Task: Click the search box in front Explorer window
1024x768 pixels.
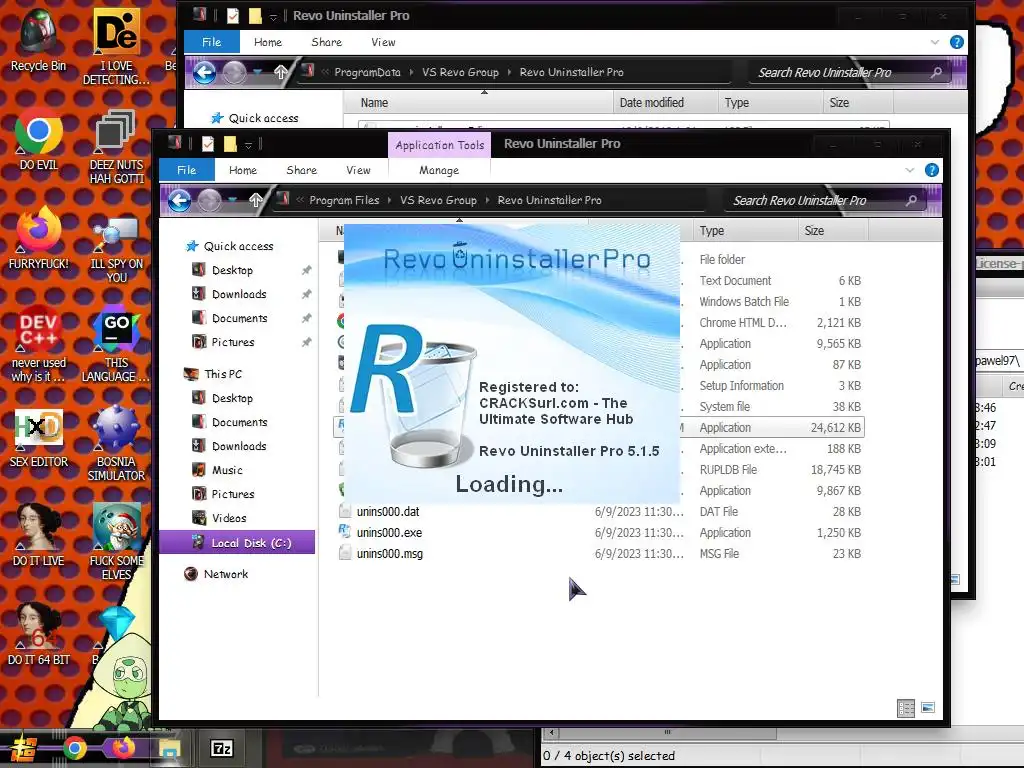Action: [825, 200]
